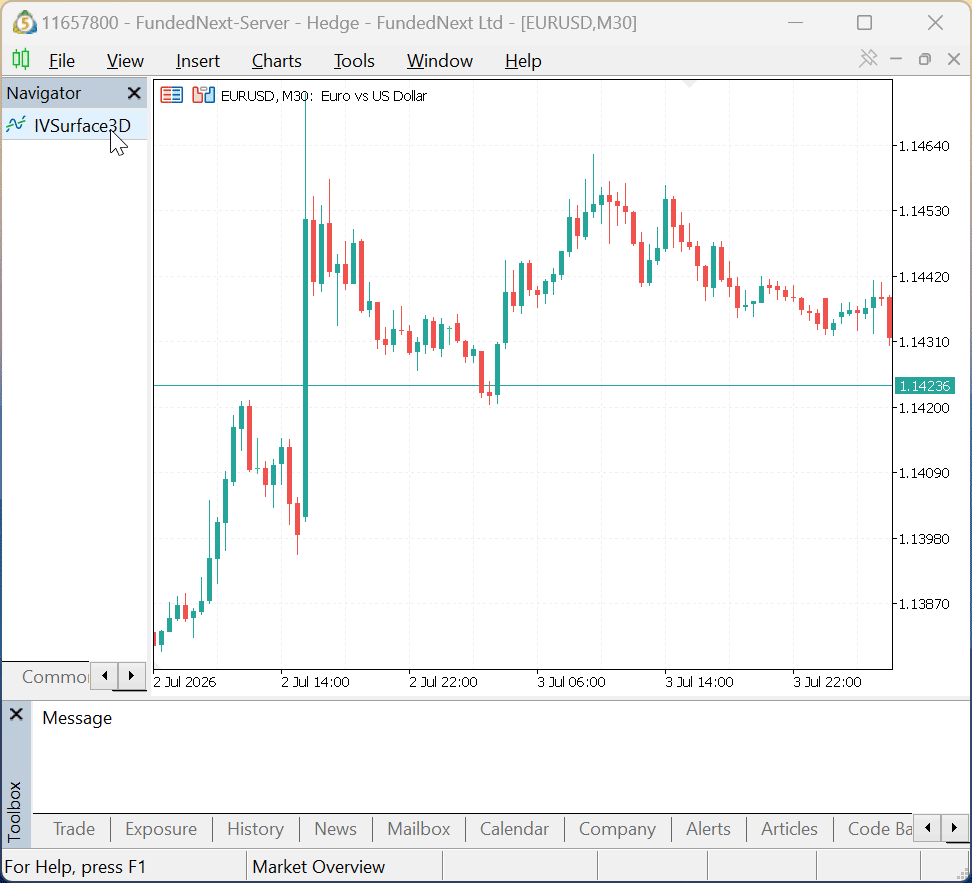Click Market Overview in status bar
Screen dimensions: 972x883
[319, 867]
